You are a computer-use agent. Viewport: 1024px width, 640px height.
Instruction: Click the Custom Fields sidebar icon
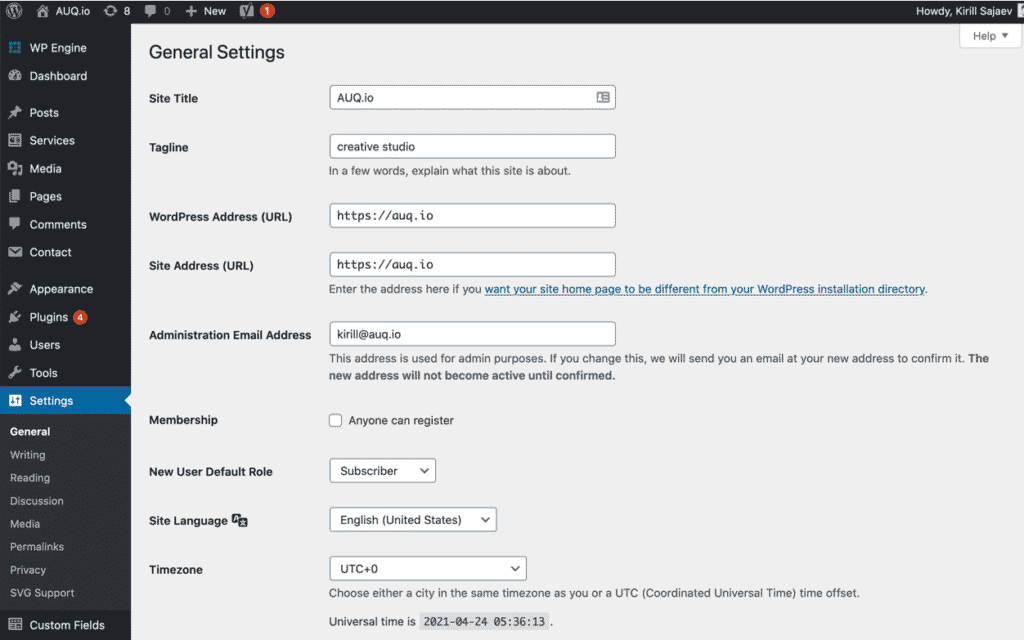[15, 624]
